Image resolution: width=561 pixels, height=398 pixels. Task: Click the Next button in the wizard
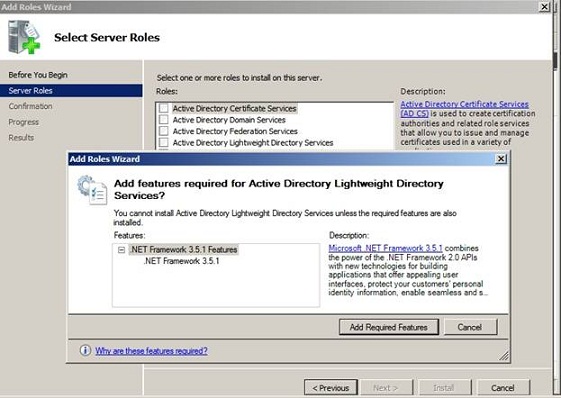[386, 388]
